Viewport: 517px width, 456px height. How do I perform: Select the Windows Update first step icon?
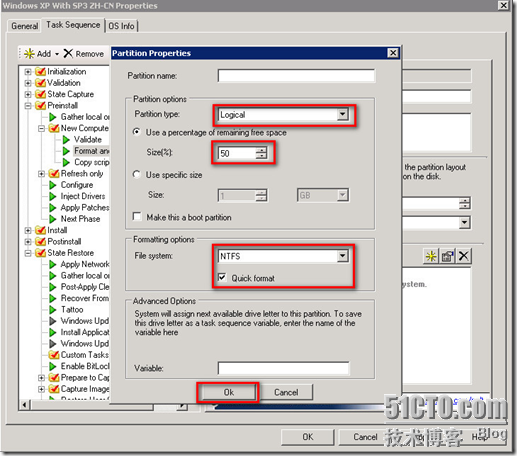(x=53, y=321)
